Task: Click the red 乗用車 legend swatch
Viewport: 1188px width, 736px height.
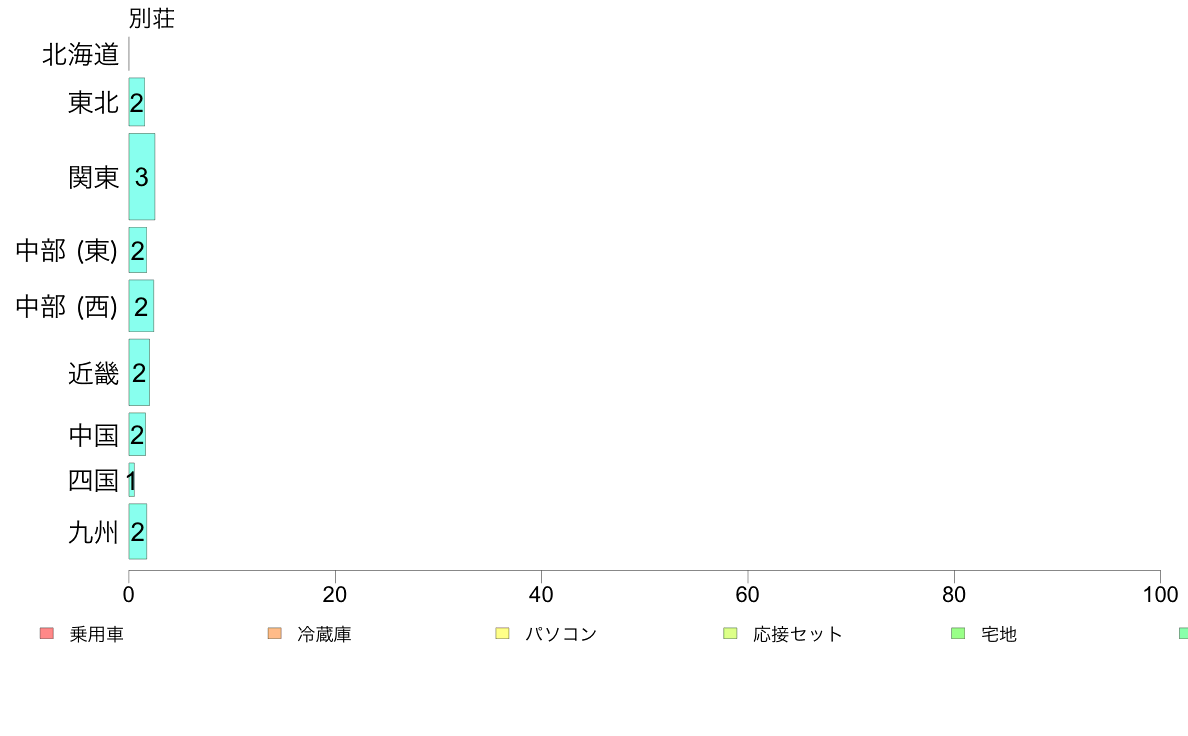Action: point(47,633)
